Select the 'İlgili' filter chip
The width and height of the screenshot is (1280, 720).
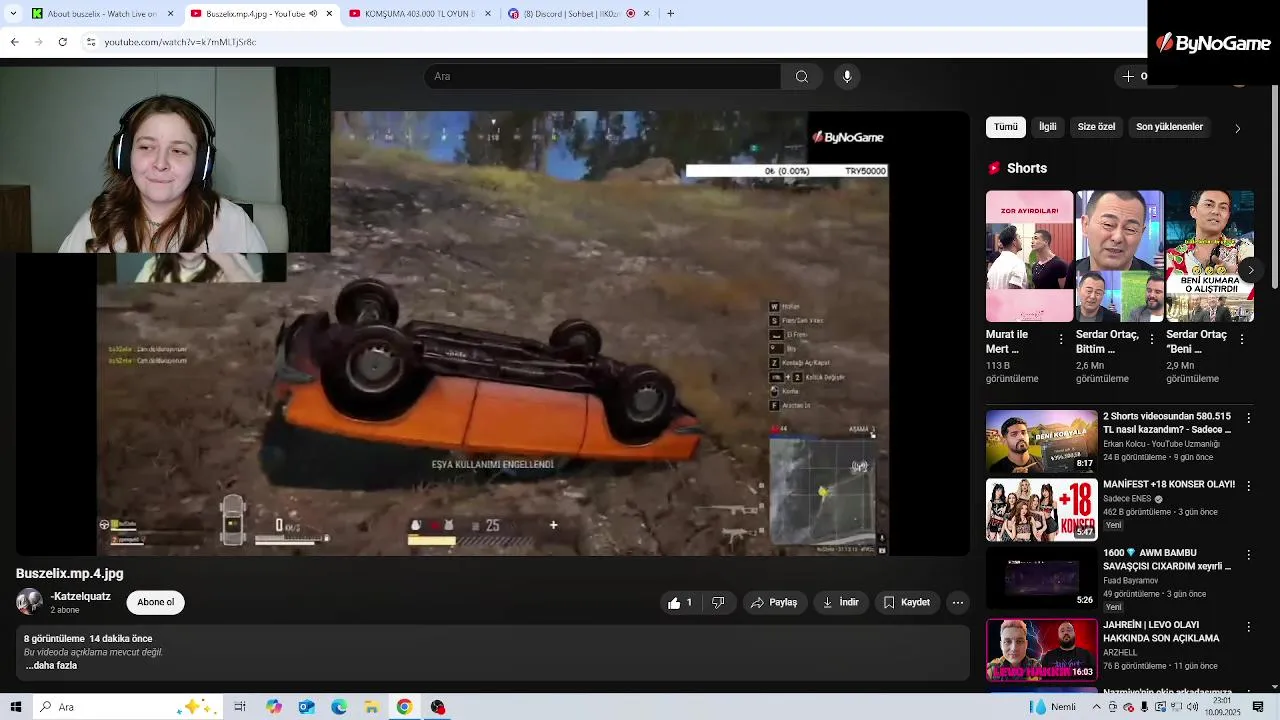[1047, 127]
